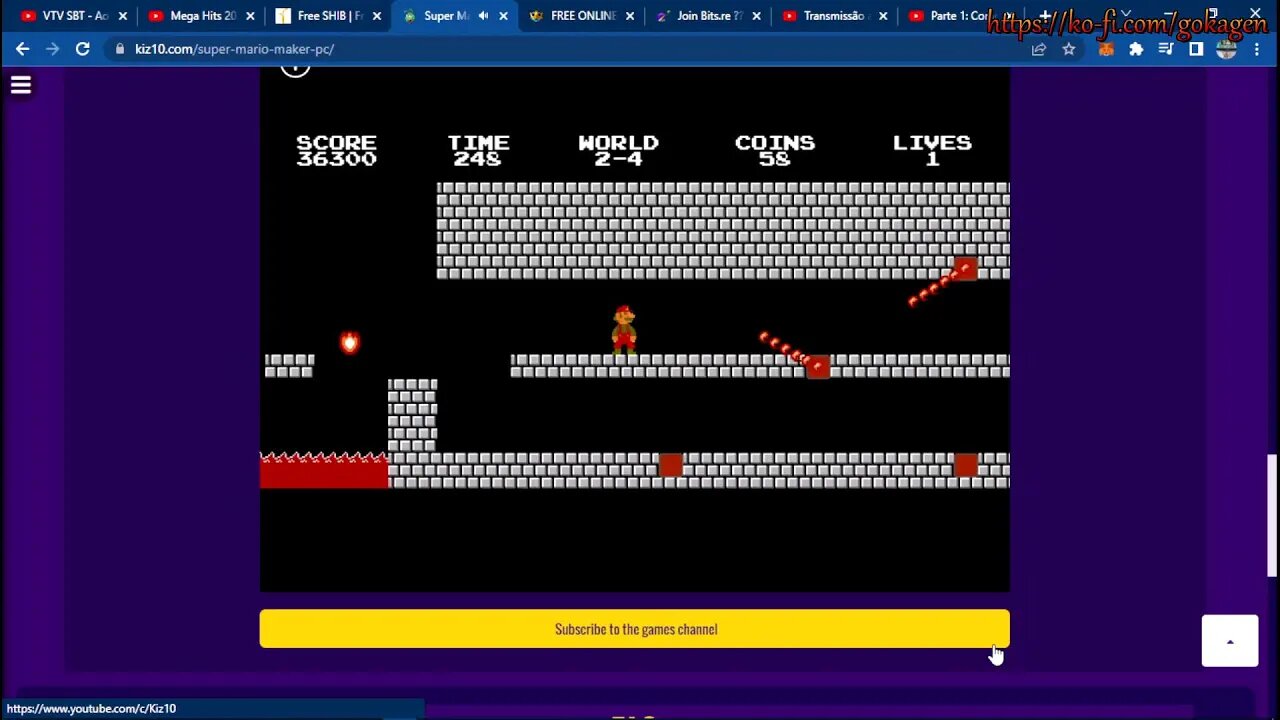View site information lock icon
Viewport: 1280px width, 720px height.
pyautogui.click(x=120, y=48)
